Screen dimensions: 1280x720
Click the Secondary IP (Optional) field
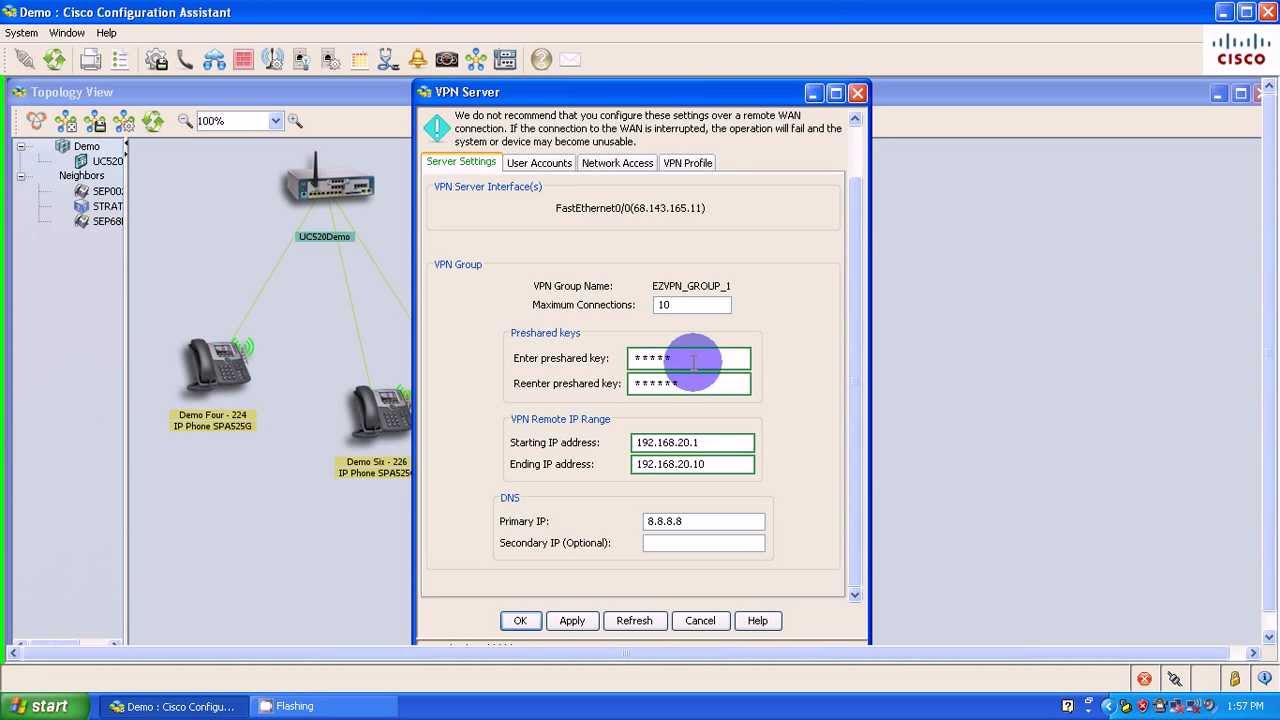tap(704, 543)
